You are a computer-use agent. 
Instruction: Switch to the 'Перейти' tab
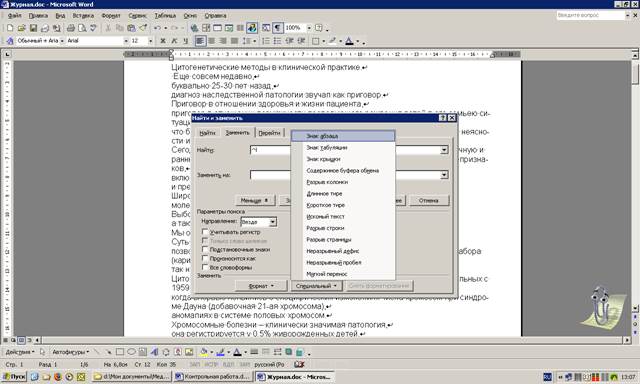pos(269,133)
